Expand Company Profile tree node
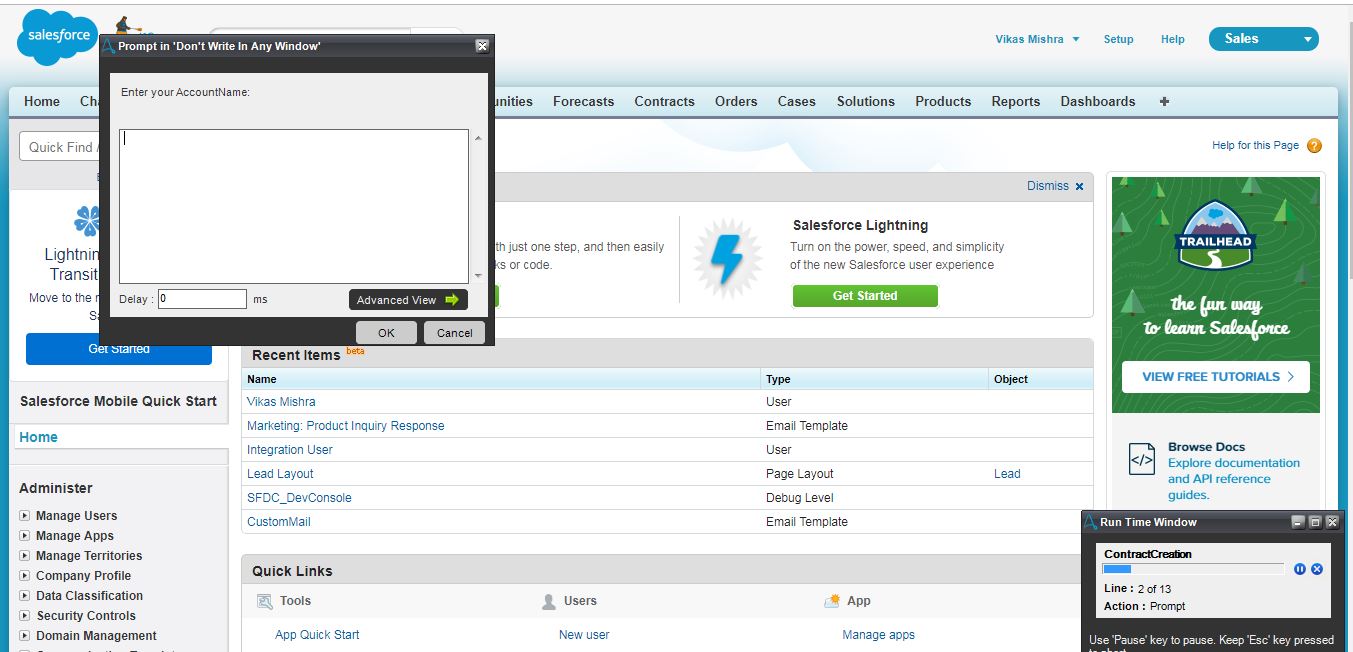 25,576
